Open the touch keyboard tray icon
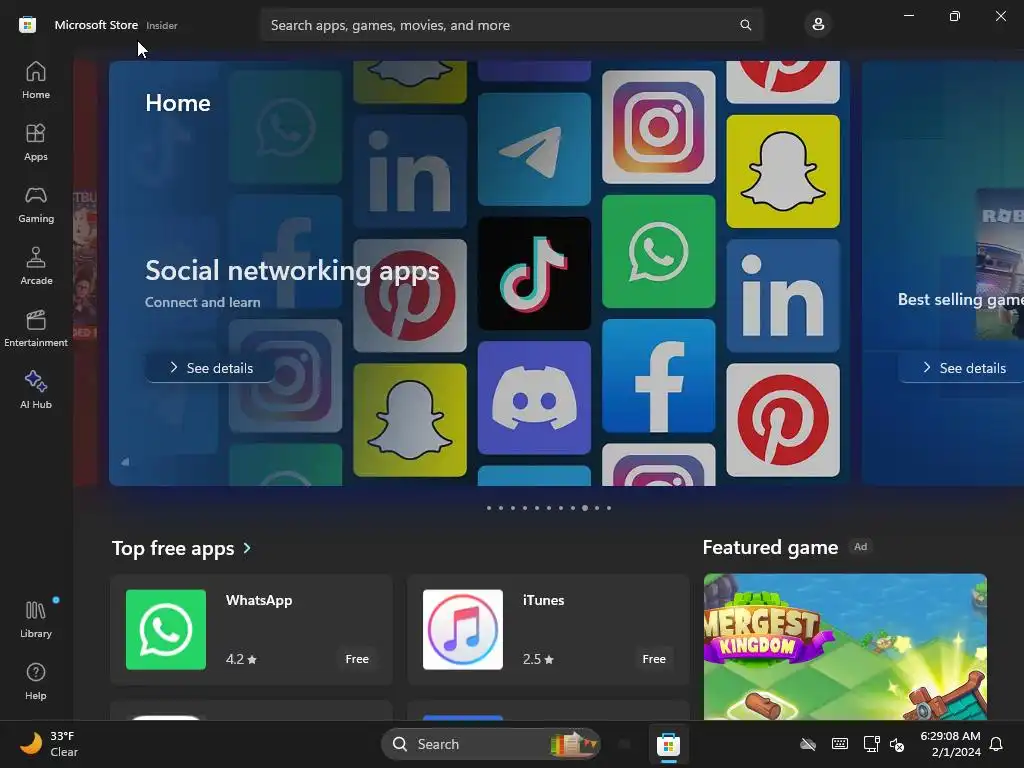This screenshot has width=1024, height=768. pos(840,744)
